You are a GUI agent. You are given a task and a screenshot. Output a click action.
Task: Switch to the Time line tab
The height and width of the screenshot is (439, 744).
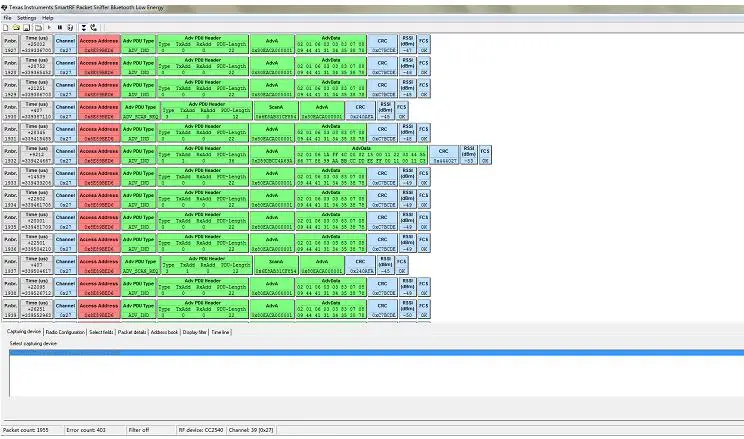tap(220, 332)
